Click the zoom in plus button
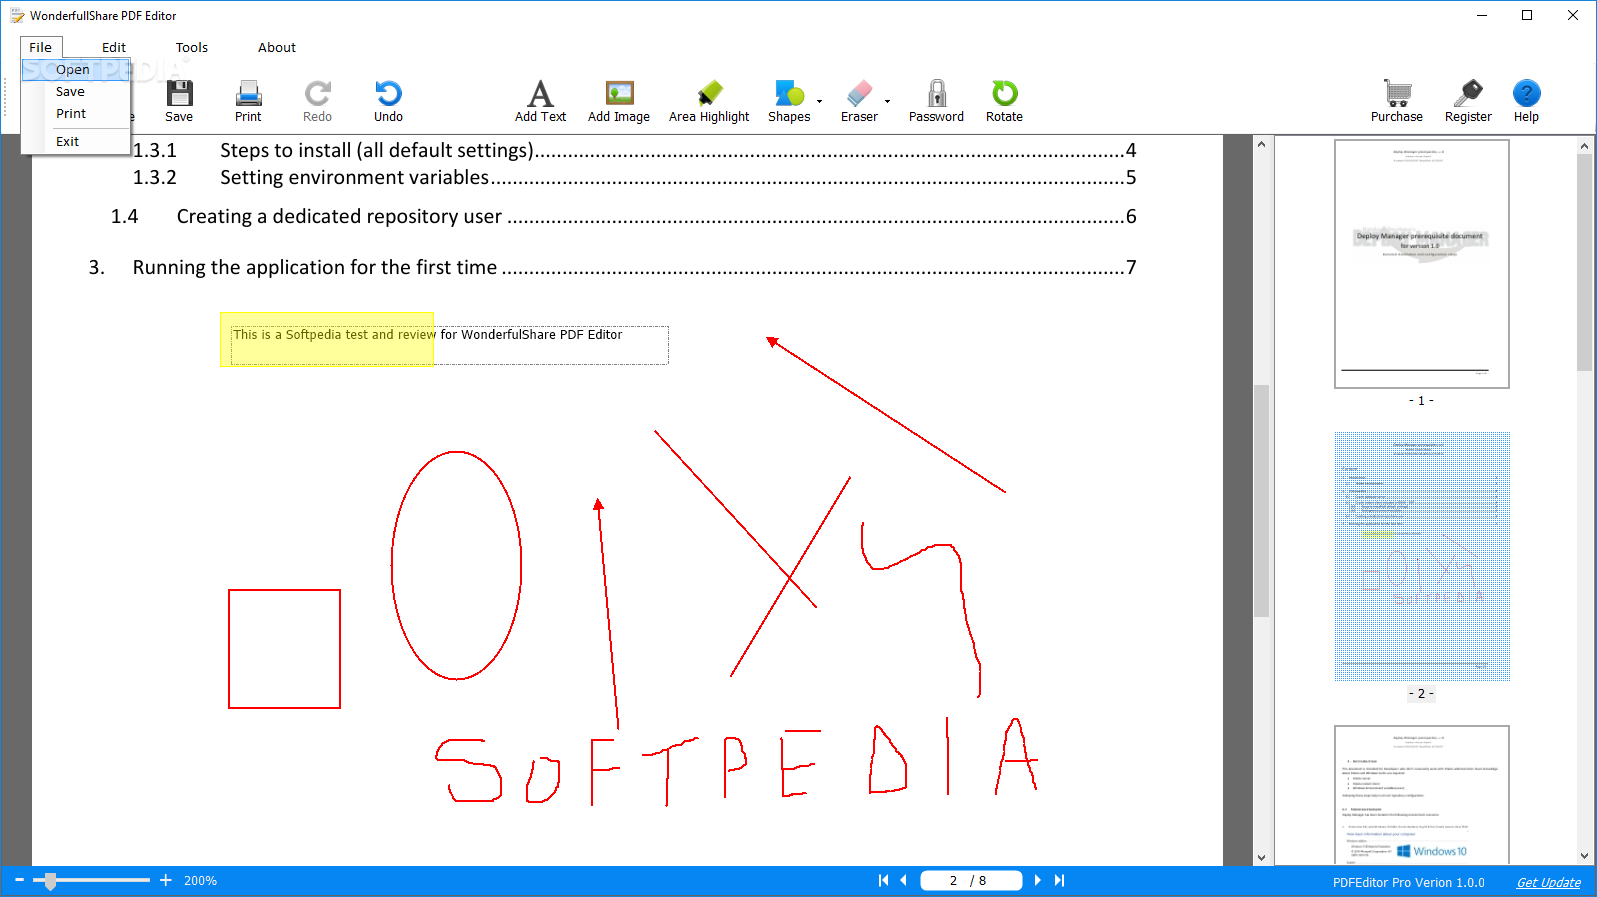1597x897 pixels. tap(166, 880)
